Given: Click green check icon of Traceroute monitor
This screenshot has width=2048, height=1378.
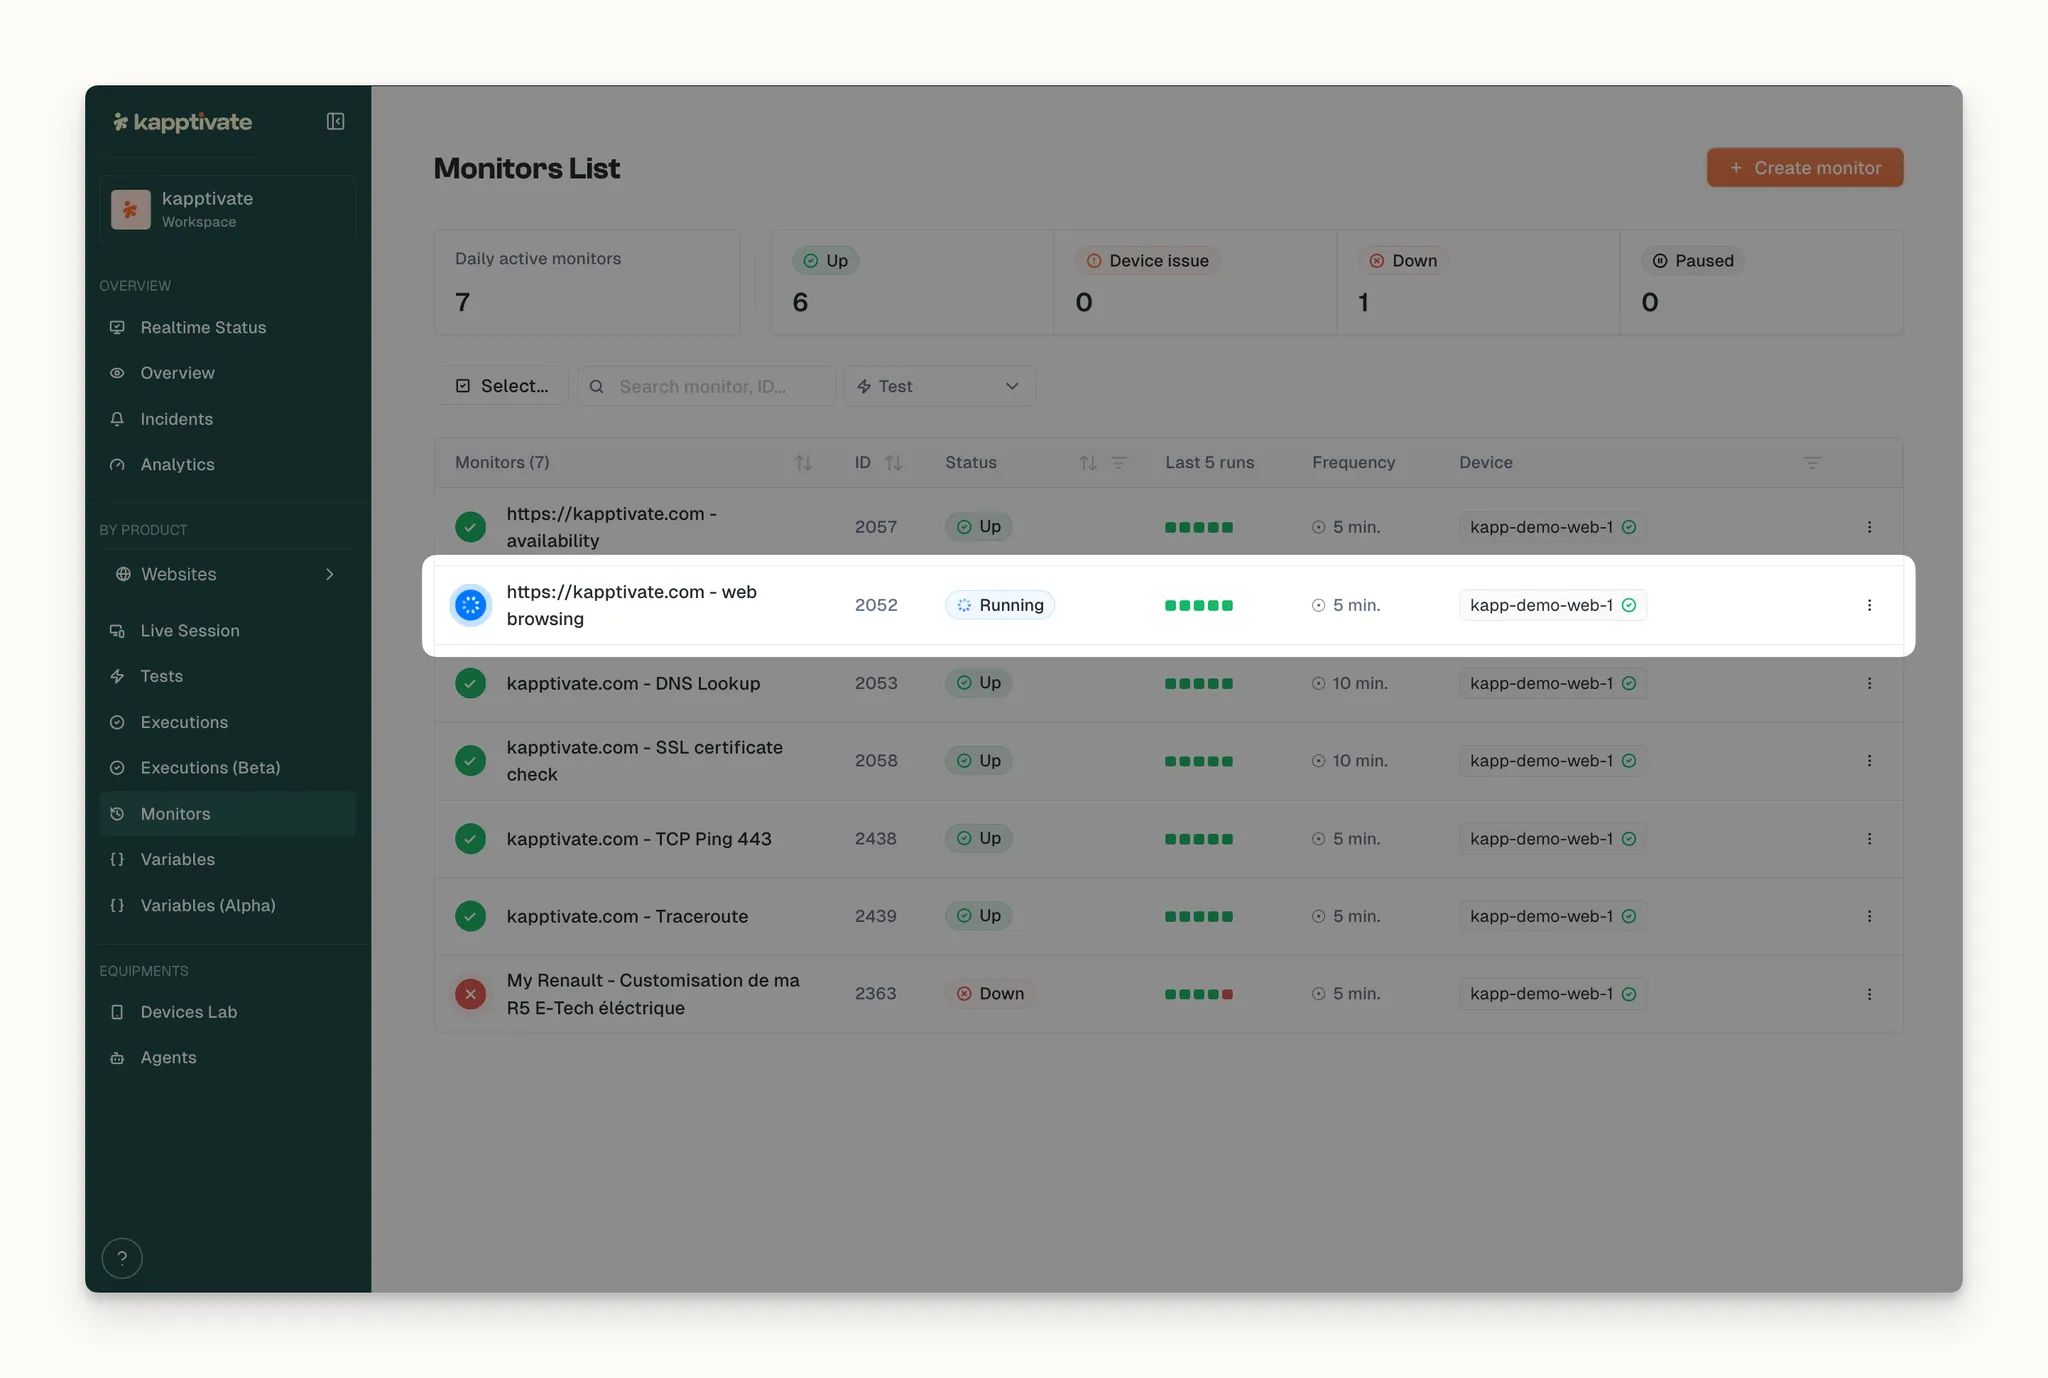Looking at the screenshot, I should point(470,916).
